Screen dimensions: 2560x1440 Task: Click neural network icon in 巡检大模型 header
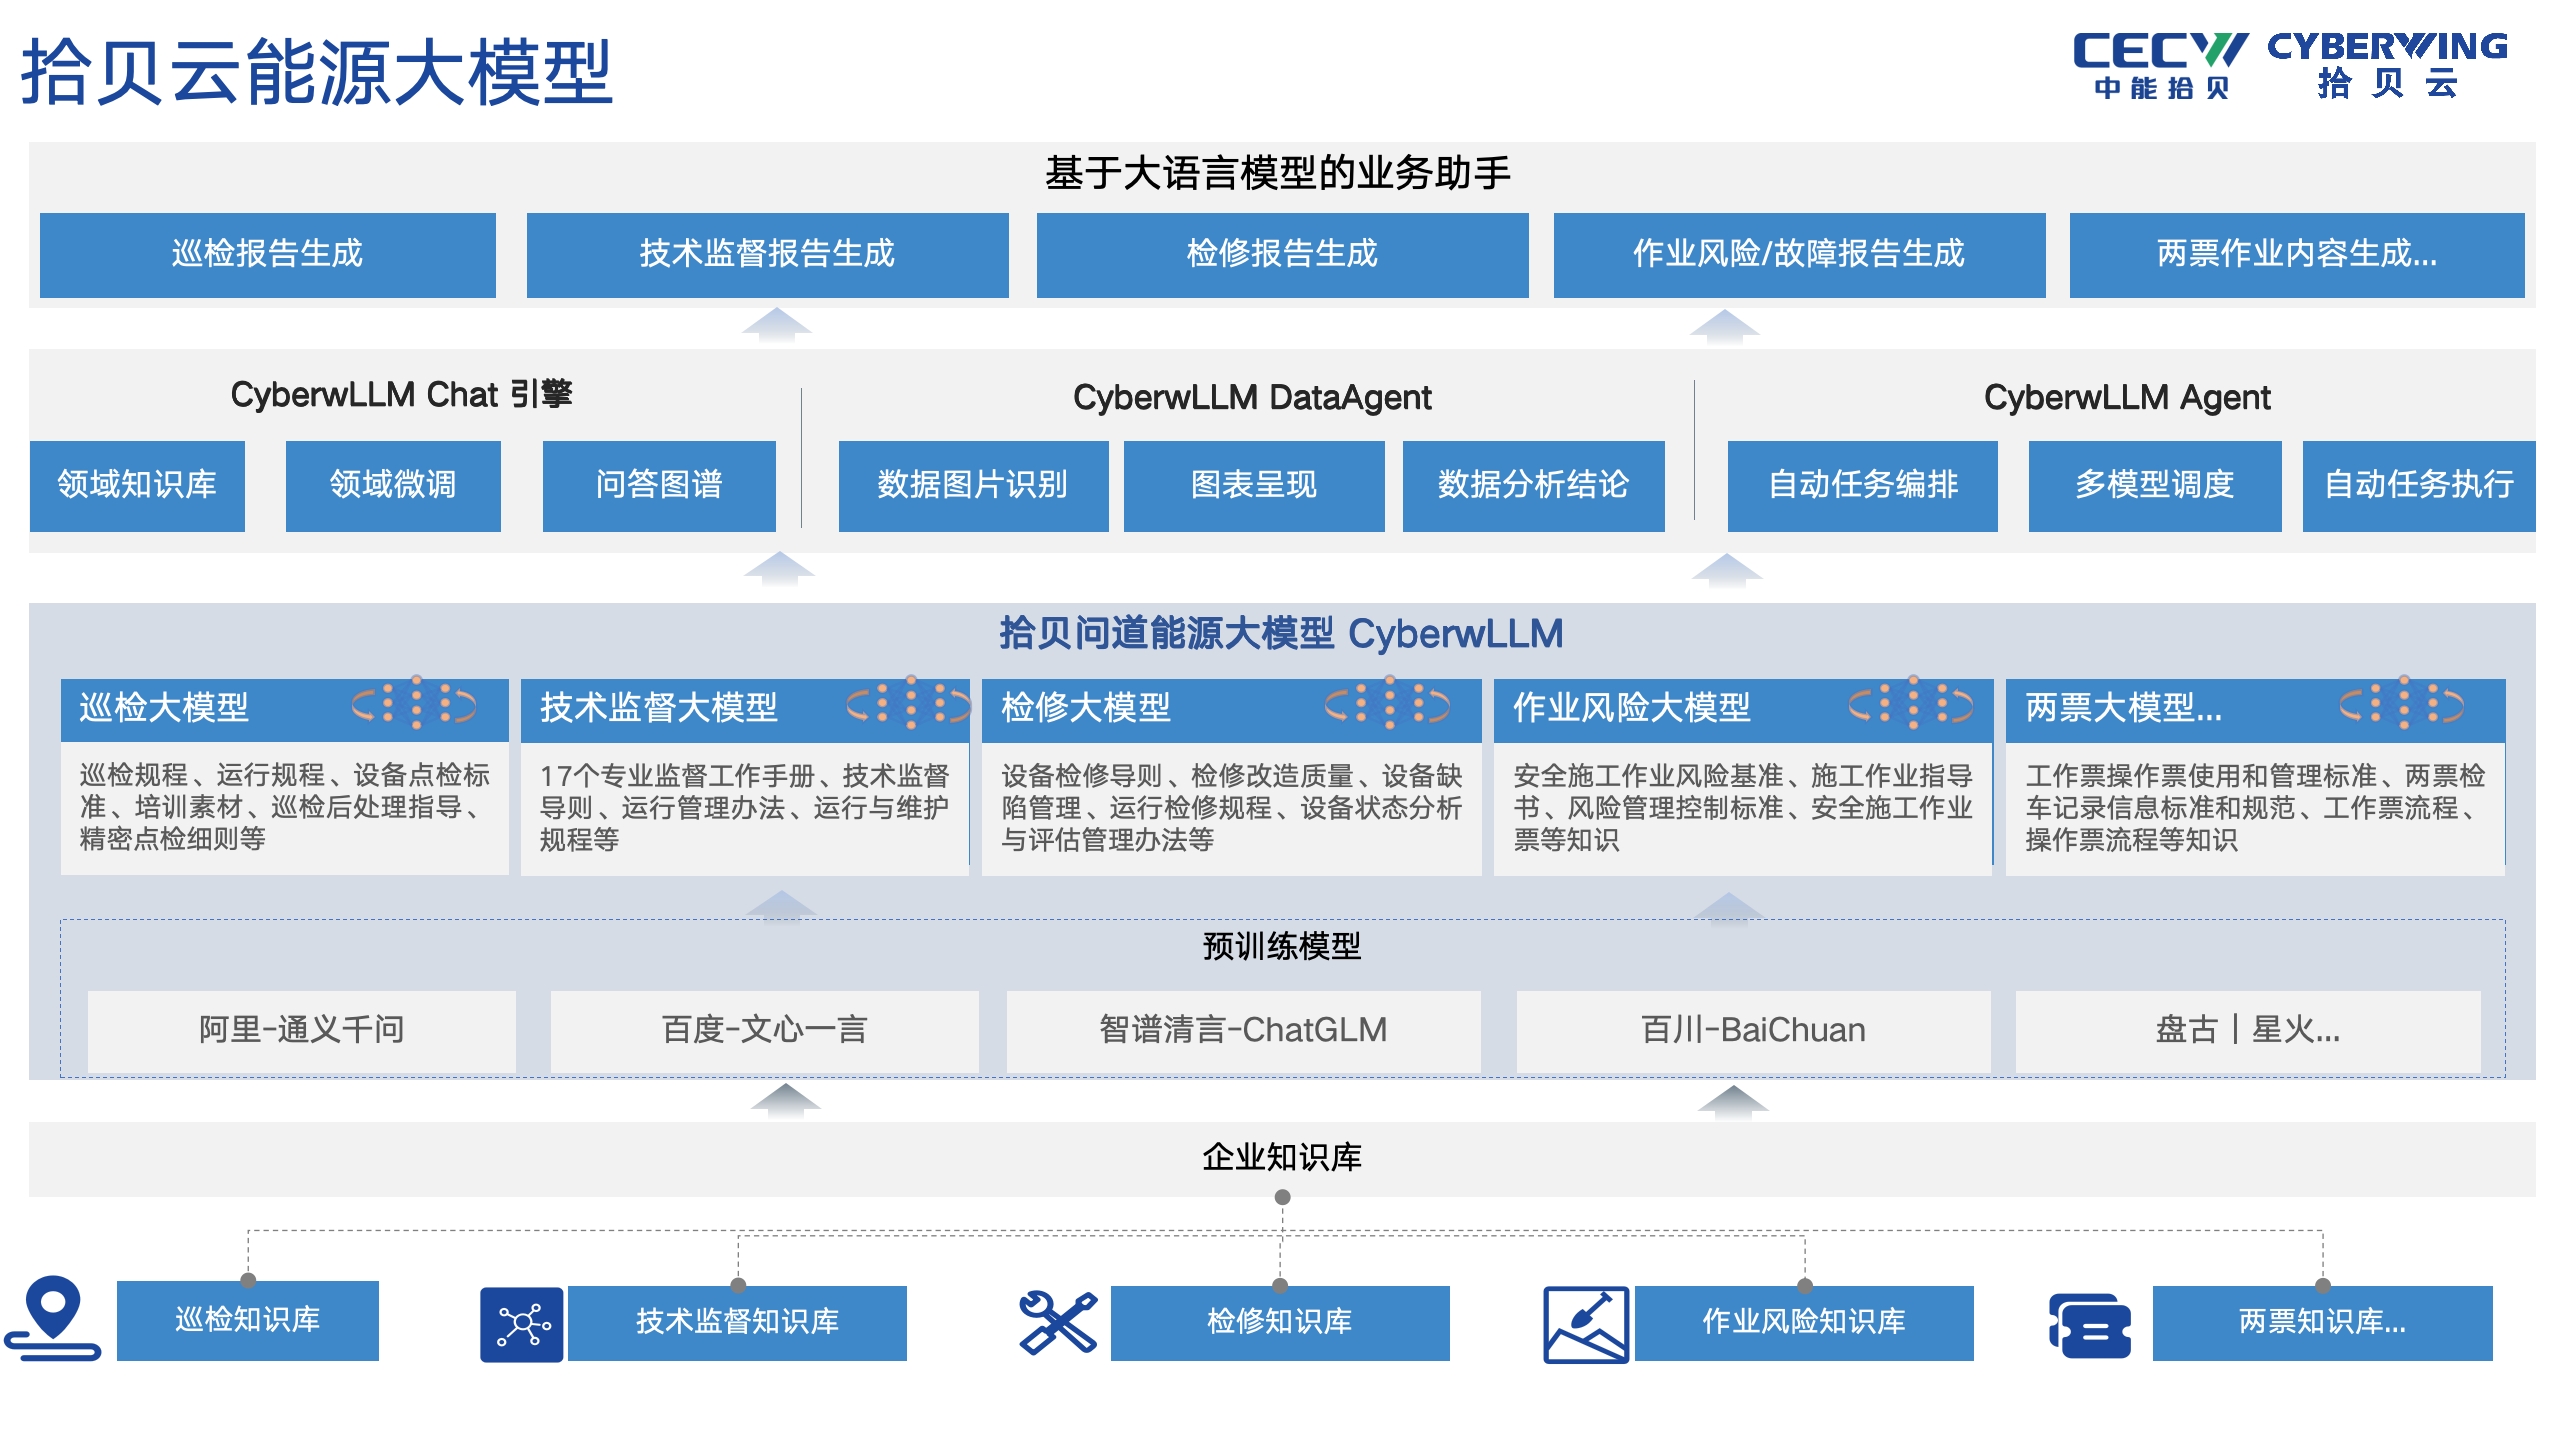tap(415, 704)
